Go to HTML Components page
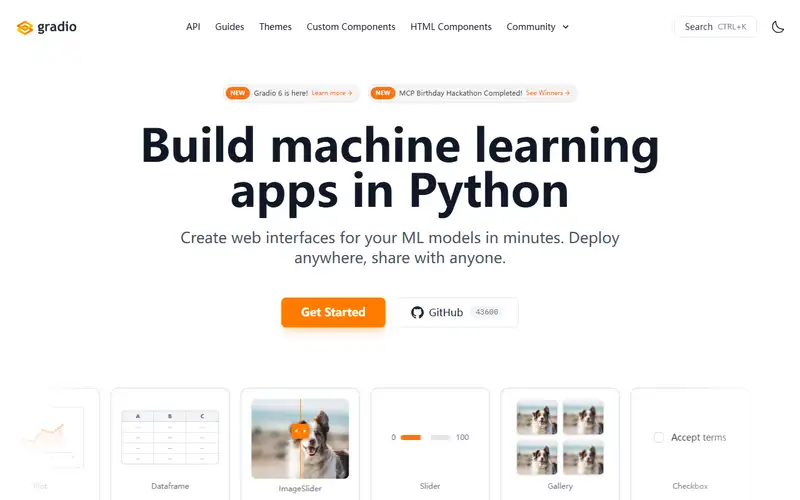Screen dimensions: 800x500 click(451, 27)
